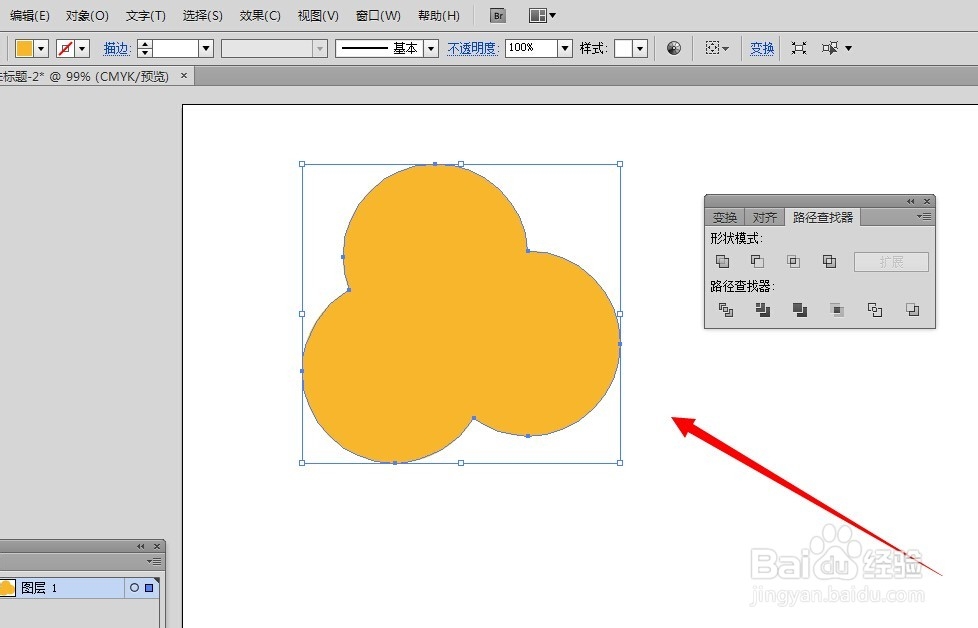Click the Outline pathfinder icon
Viewport: 978px width, 628px height.
[874, 309]
